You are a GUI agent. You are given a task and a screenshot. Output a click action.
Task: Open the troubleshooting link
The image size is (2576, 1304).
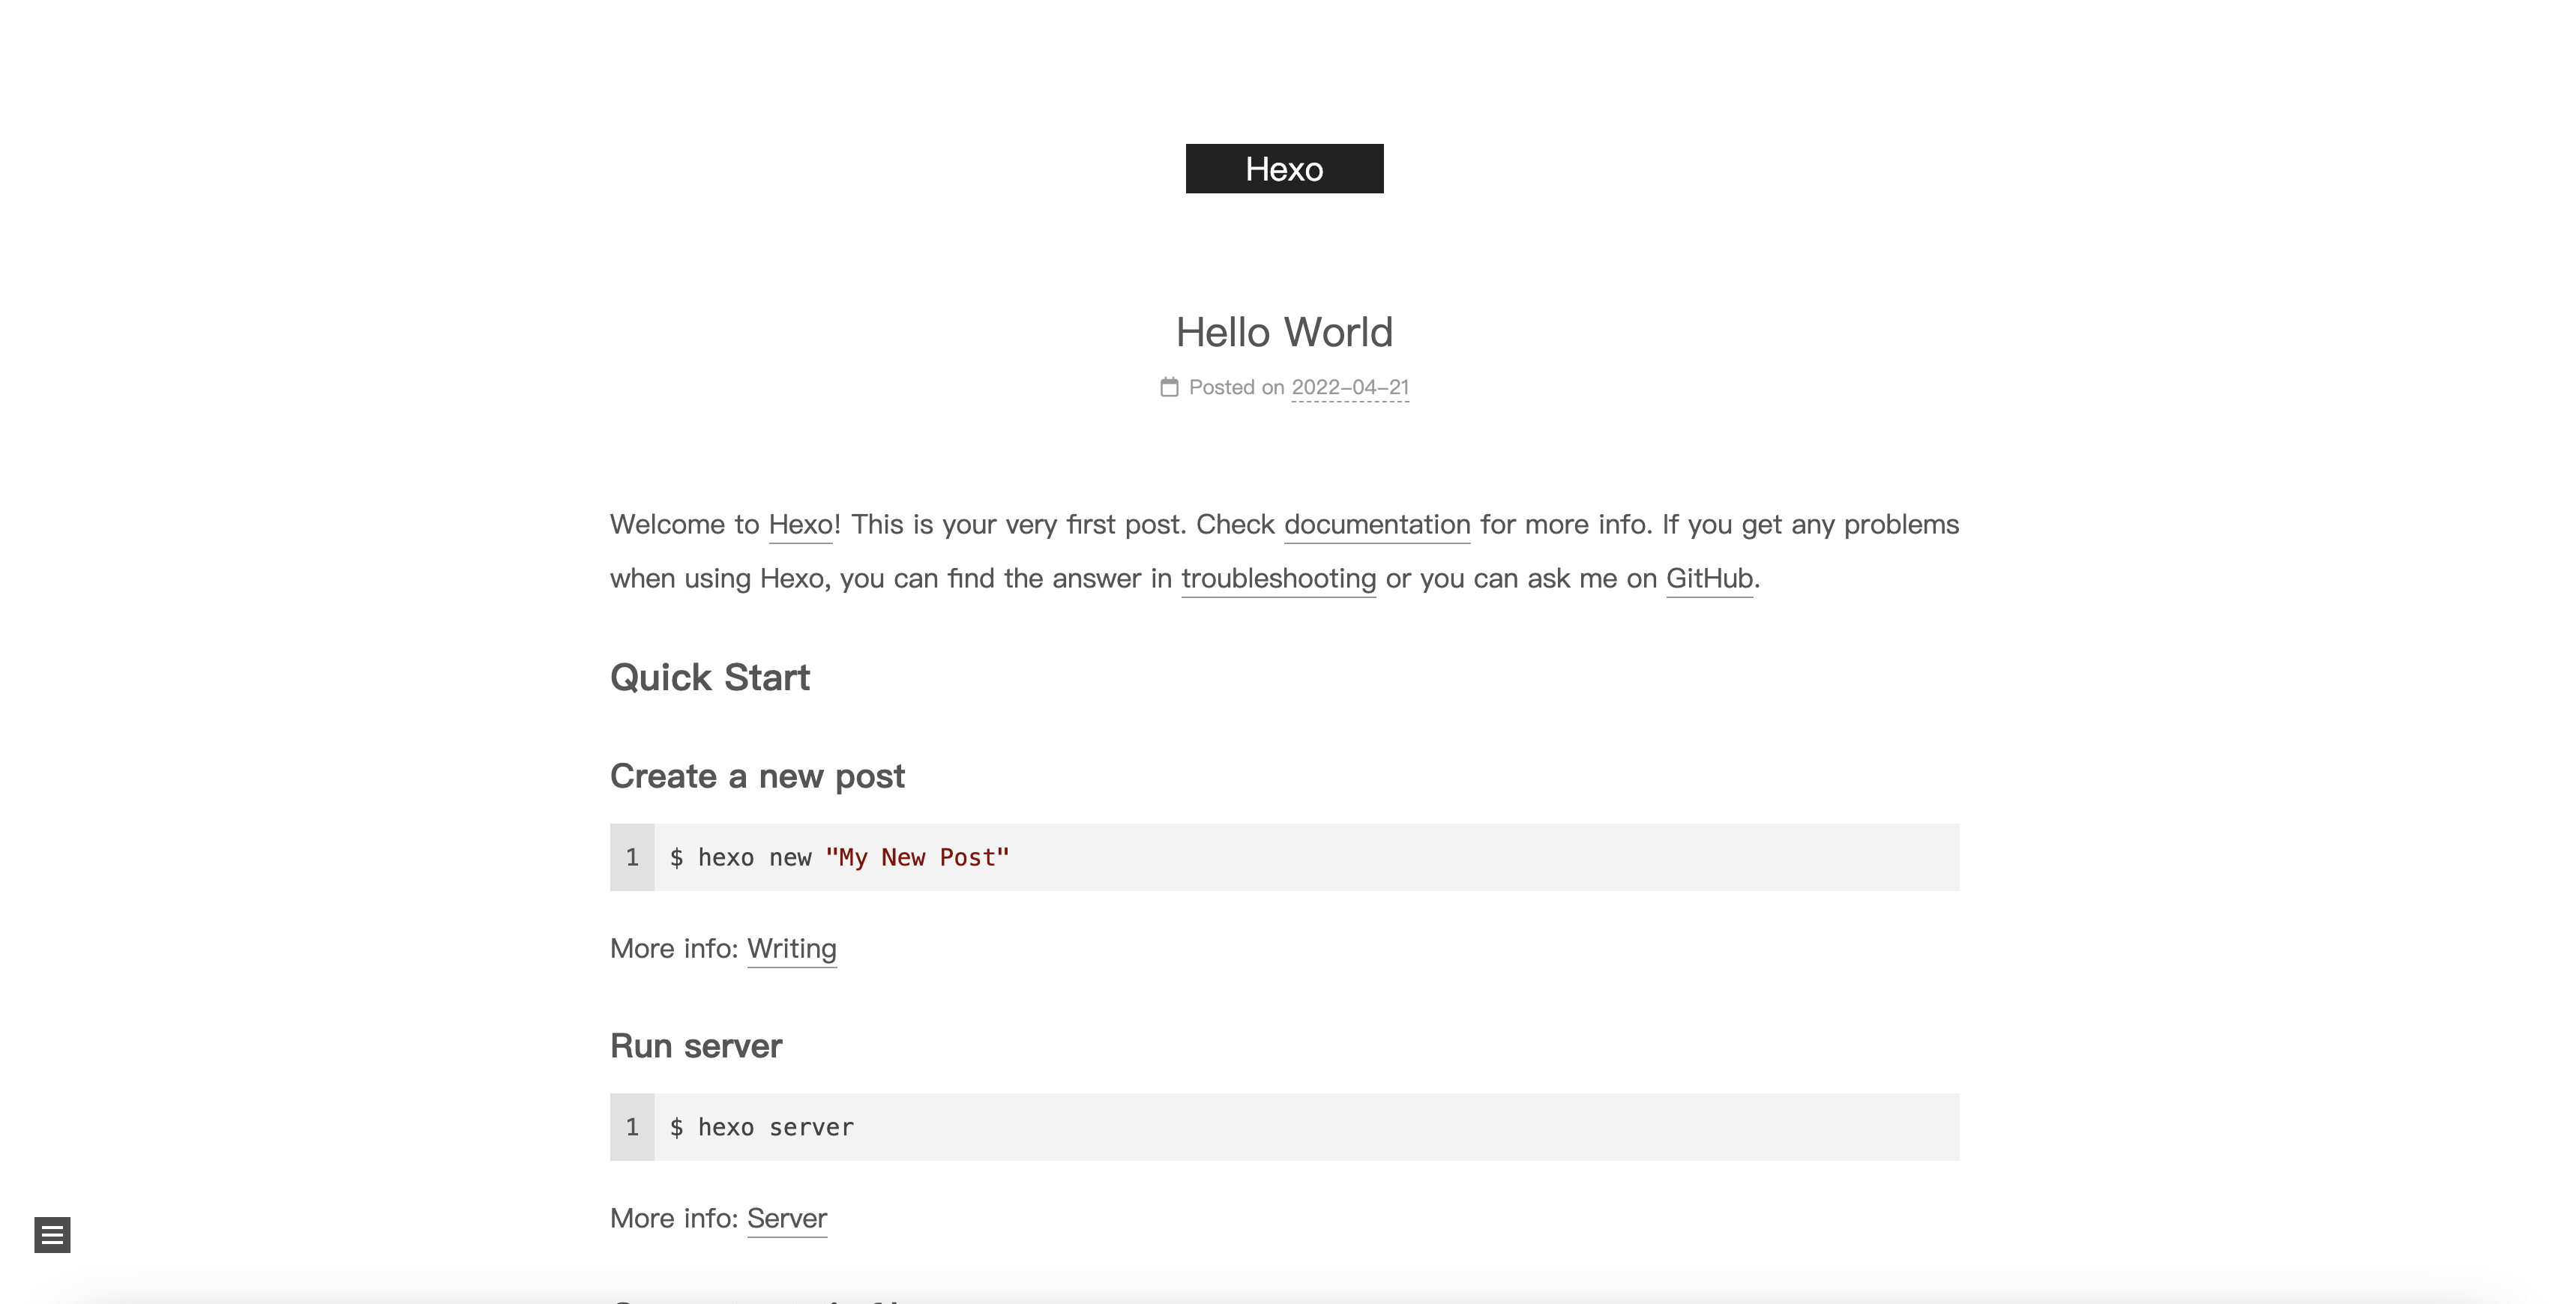click(x=1278, y=579)
